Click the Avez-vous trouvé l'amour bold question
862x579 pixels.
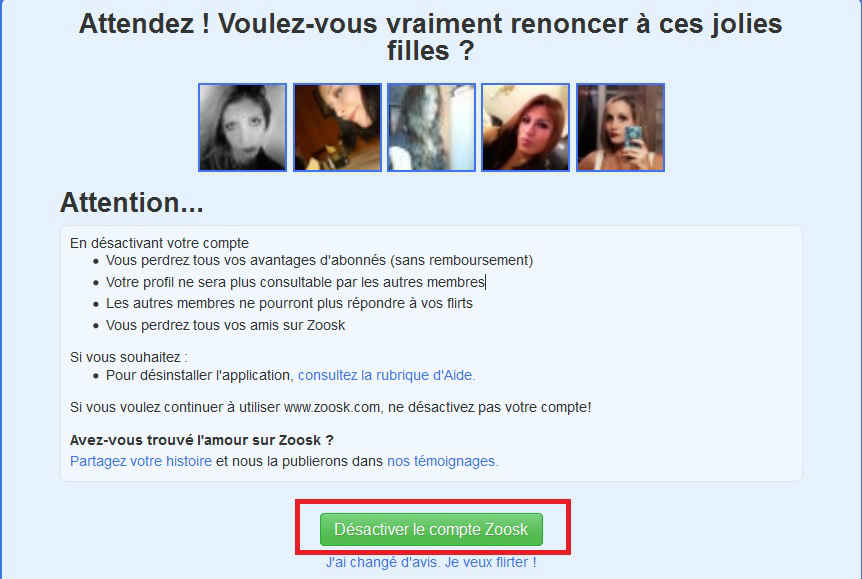202,440
